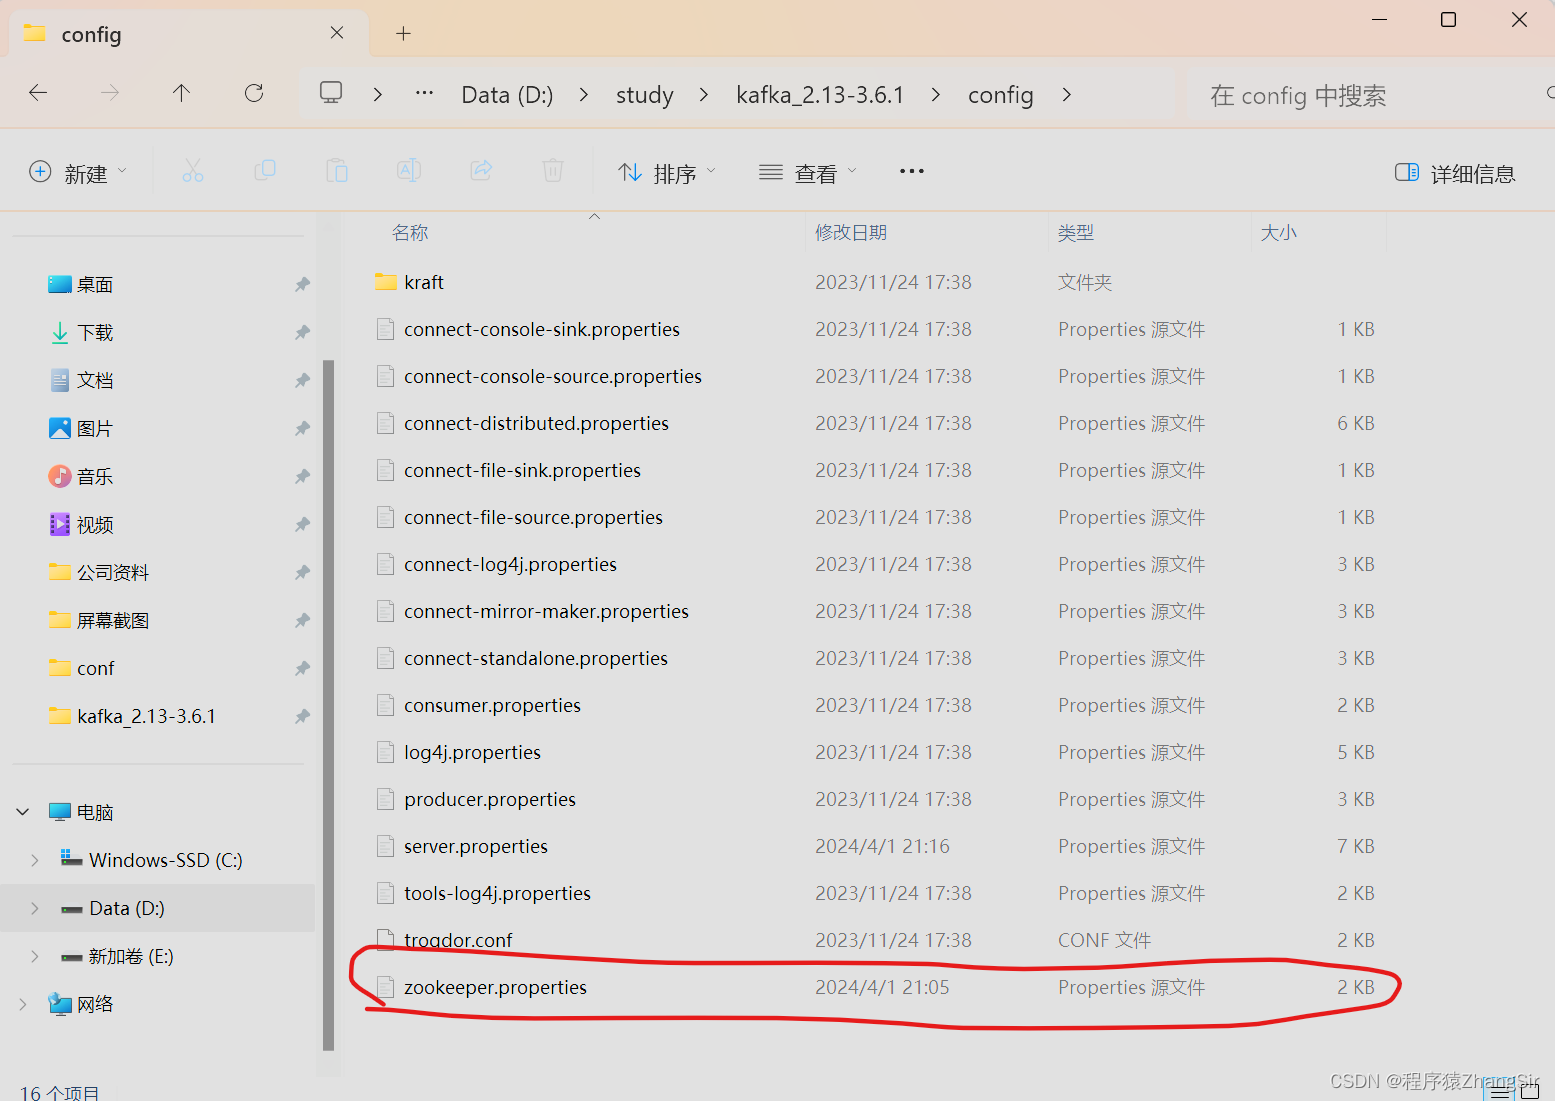Screen dimensions: 1555x1101
Task: Expand the Windows-SSD (C:) drive node
Action: pyautogui.click(x=35, y=860)
